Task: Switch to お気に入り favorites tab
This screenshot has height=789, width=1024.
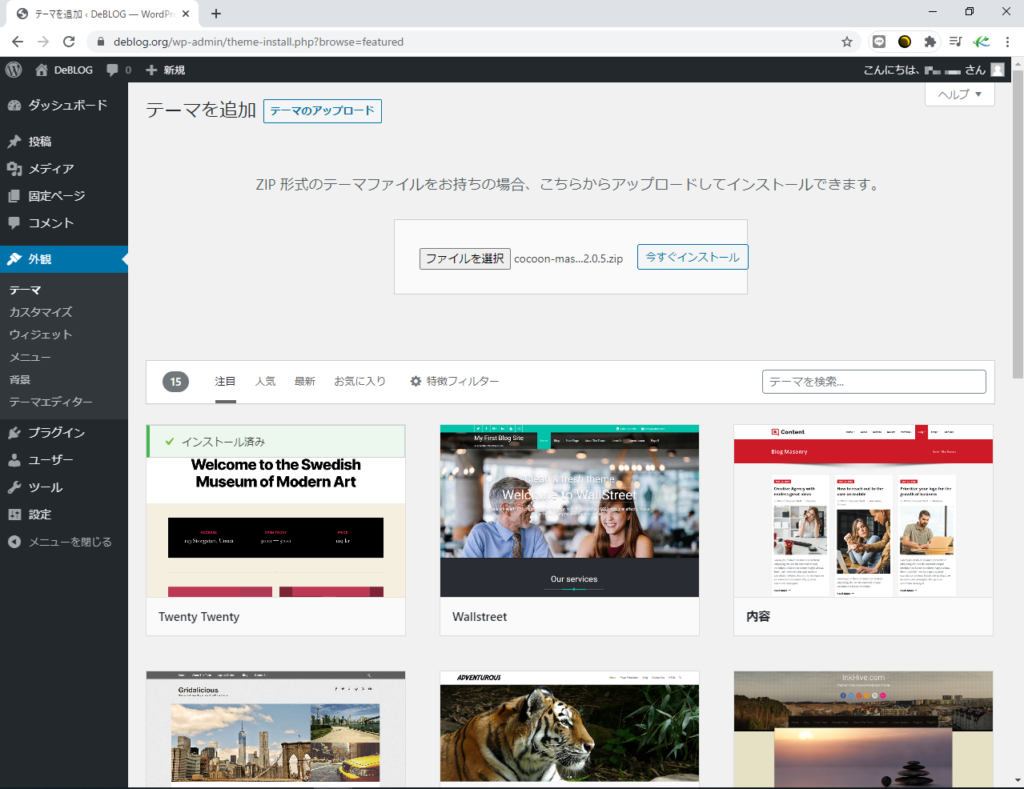Action: pyautogui.click(x=360, y=381)
